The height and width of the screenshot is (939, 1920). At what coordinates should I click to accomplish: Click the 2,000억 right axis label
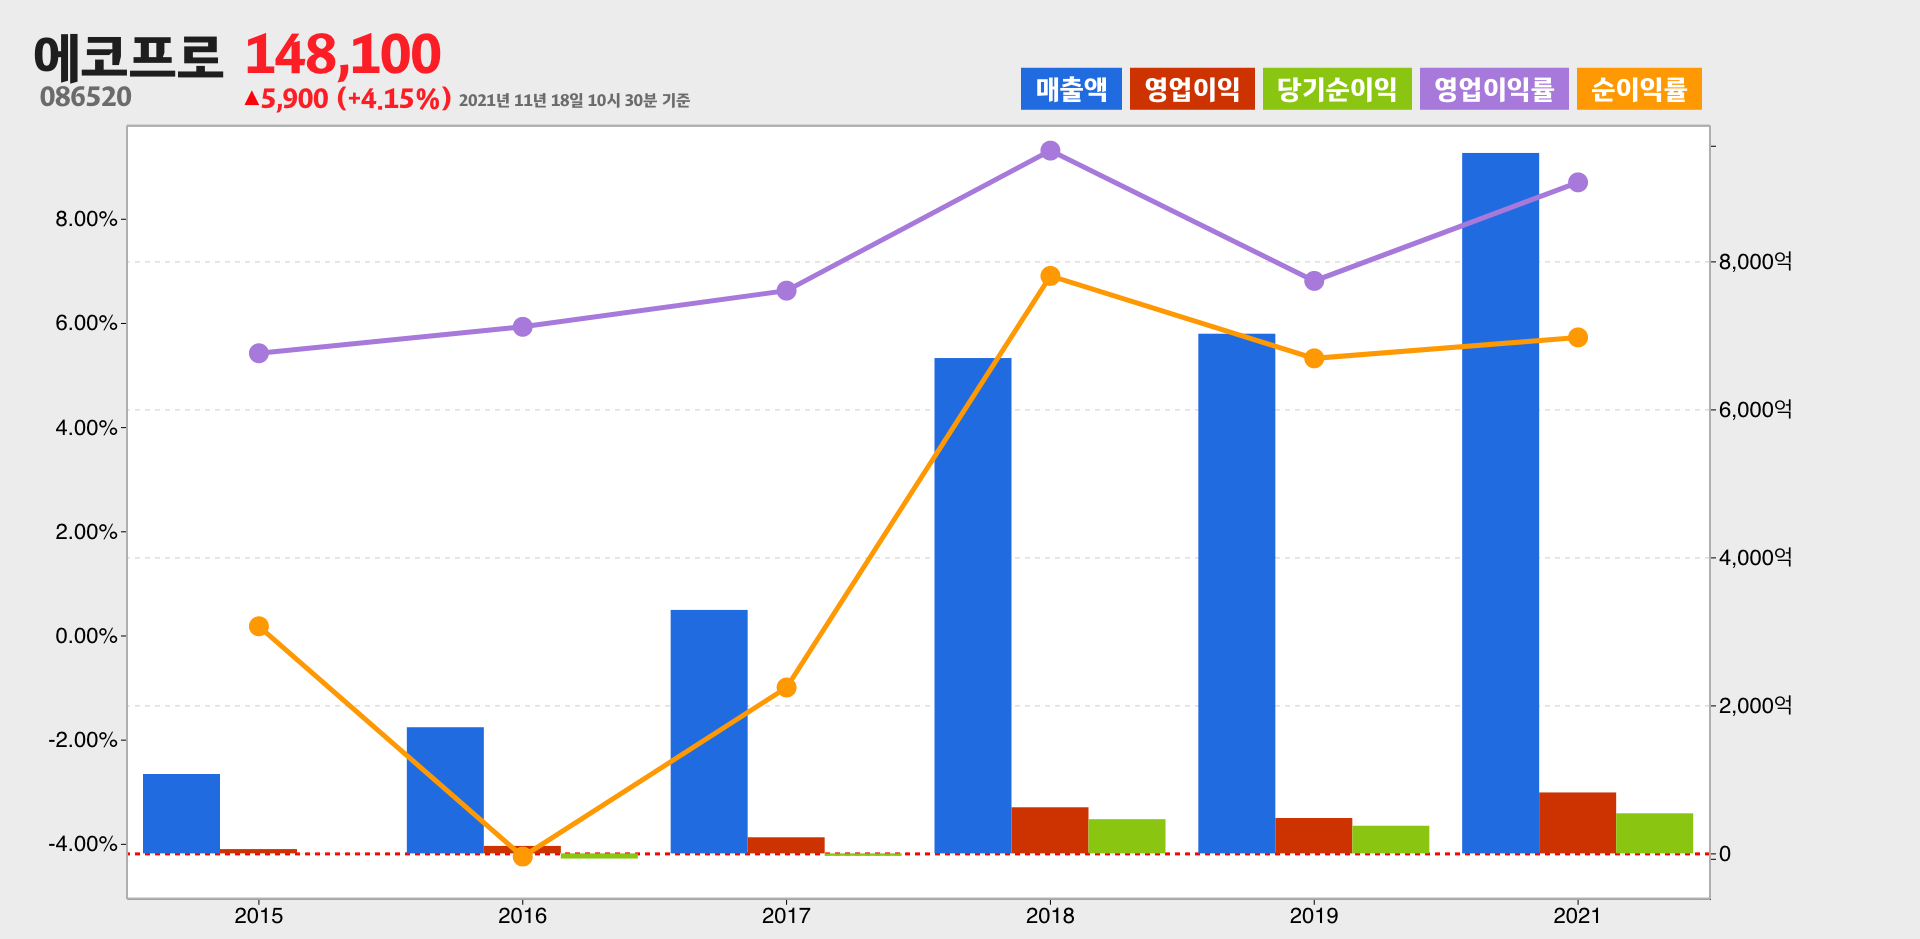pyautogui.click(x=1755, y=706)
